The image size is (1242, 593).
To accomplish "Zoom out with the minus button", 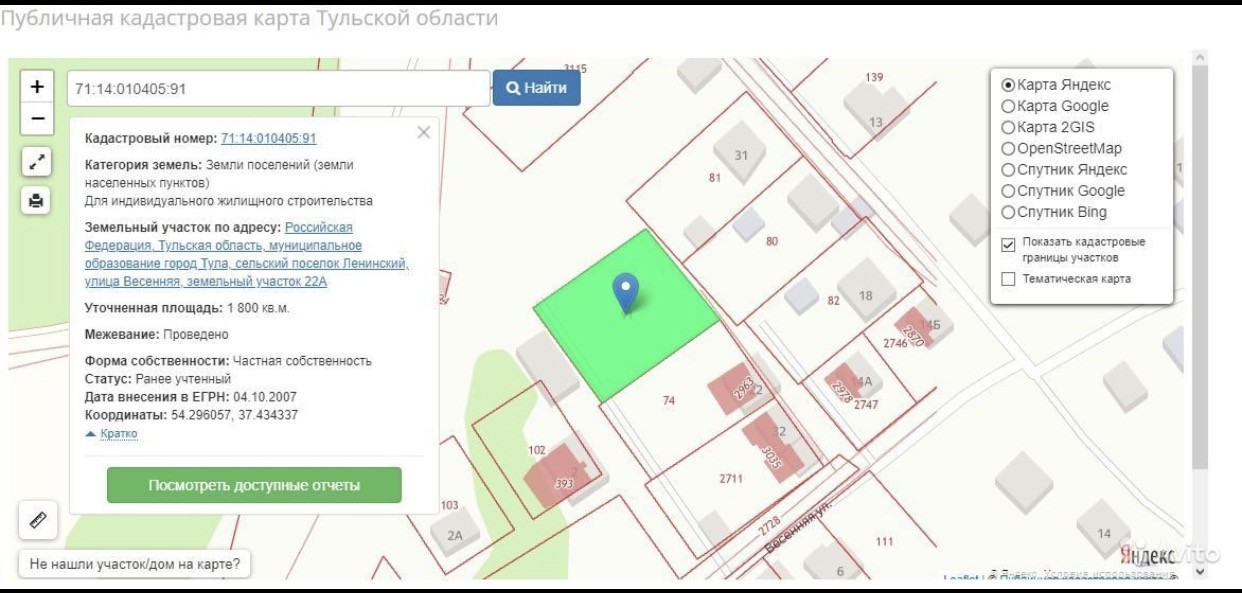I will (37, 118).
